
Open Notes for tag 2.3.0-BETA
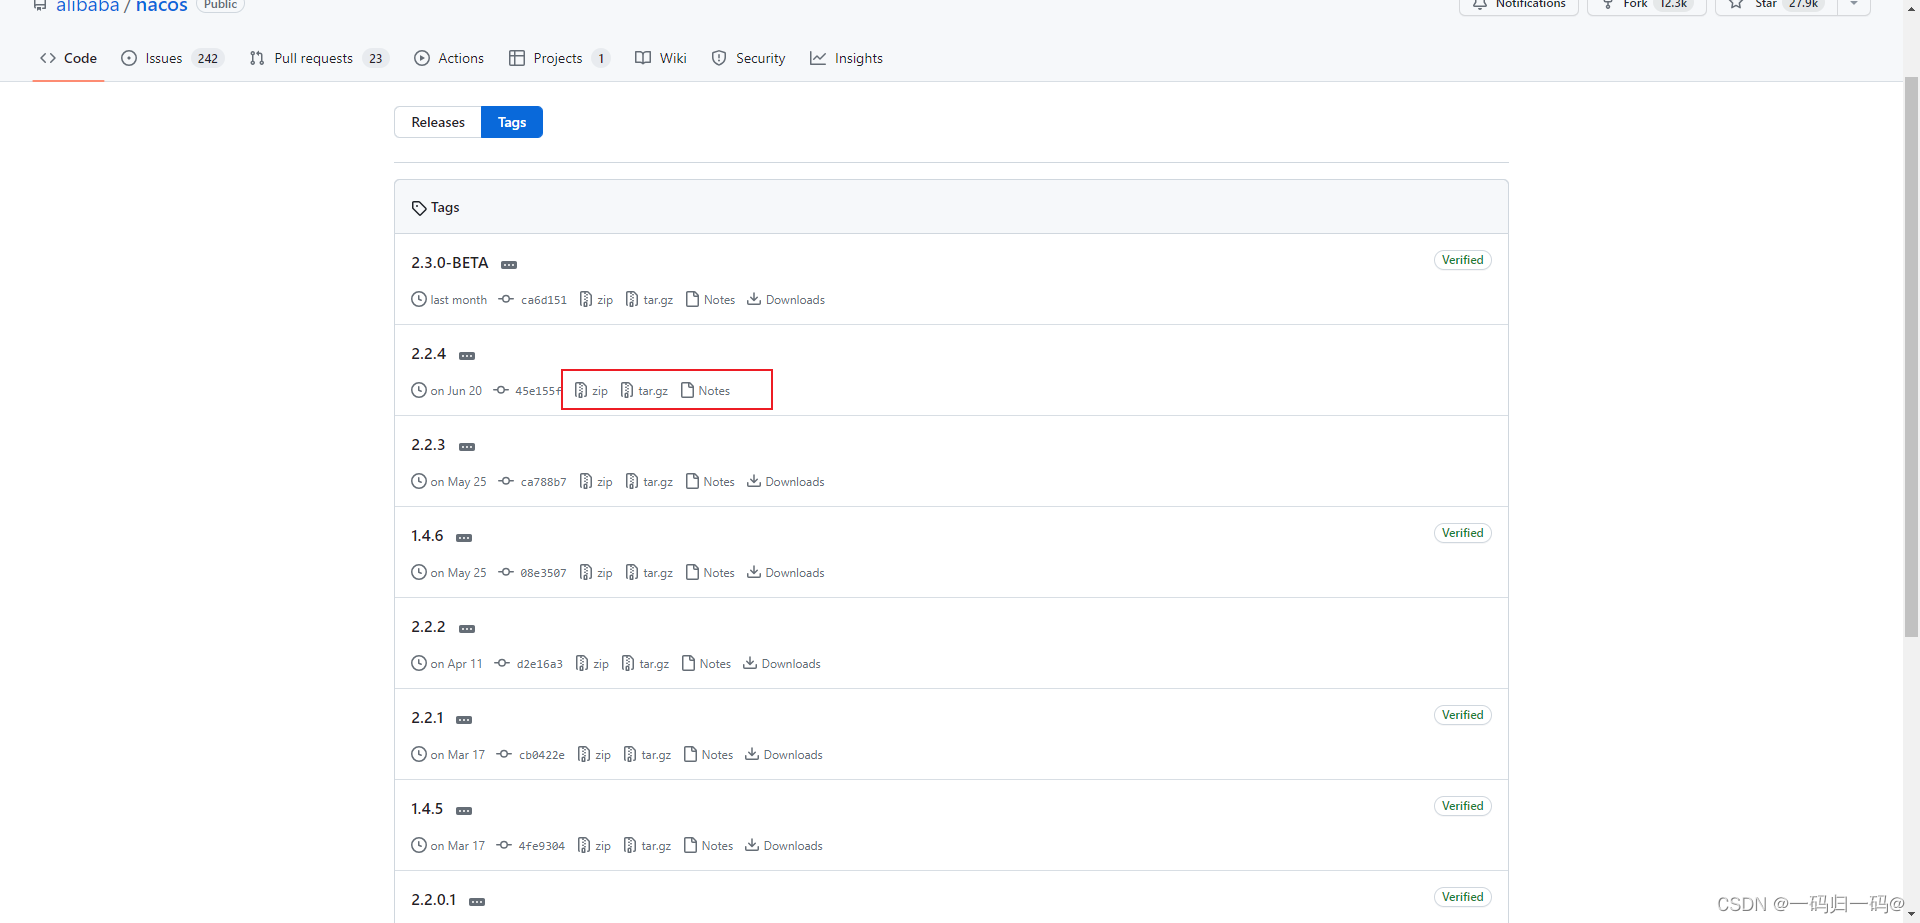click(x=710, y=299)
